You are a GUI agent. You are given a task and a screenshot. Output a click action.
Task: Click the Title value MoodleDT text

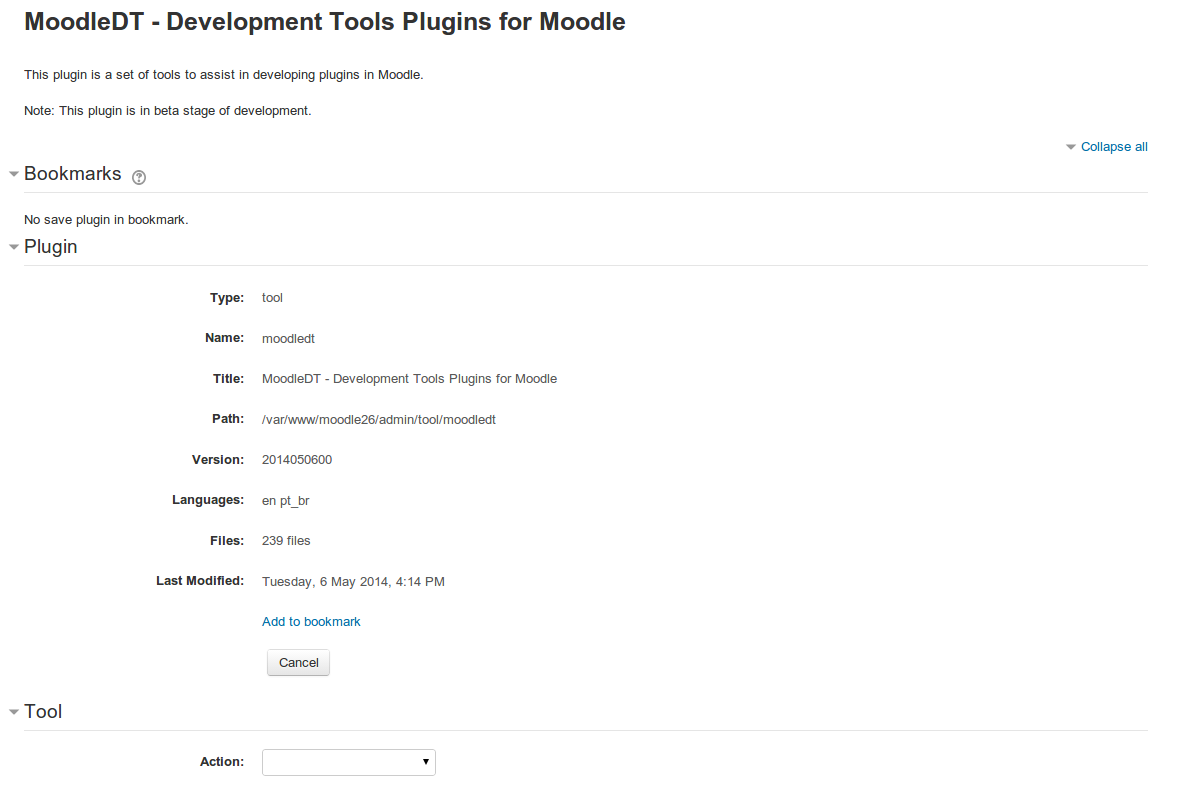tap(409, 379)
